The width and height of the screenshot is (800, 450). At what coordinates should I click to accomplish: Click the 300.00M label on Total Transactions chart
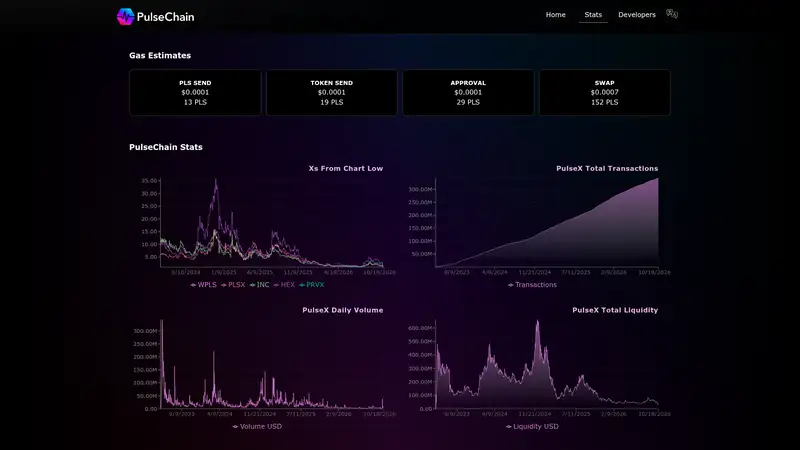pyautogui.click(x=420, y=189)
